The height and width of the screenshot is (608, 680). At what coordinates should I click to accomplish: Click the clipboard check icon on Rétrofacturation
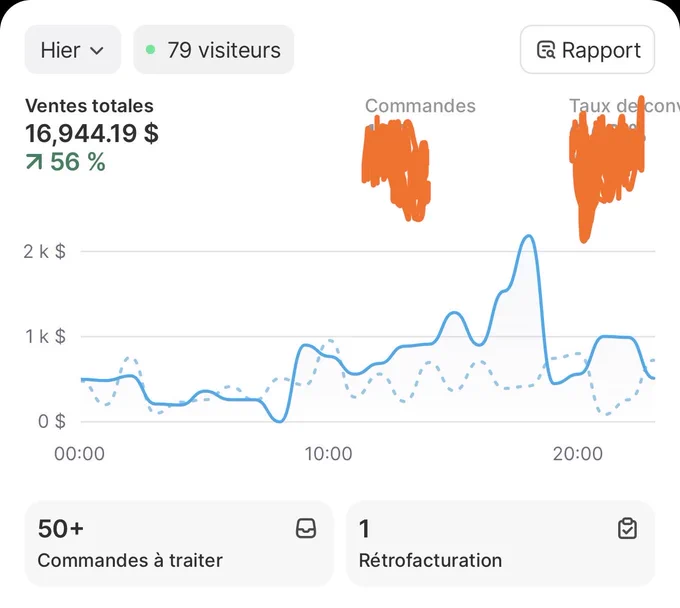click(x=627, y=529)
